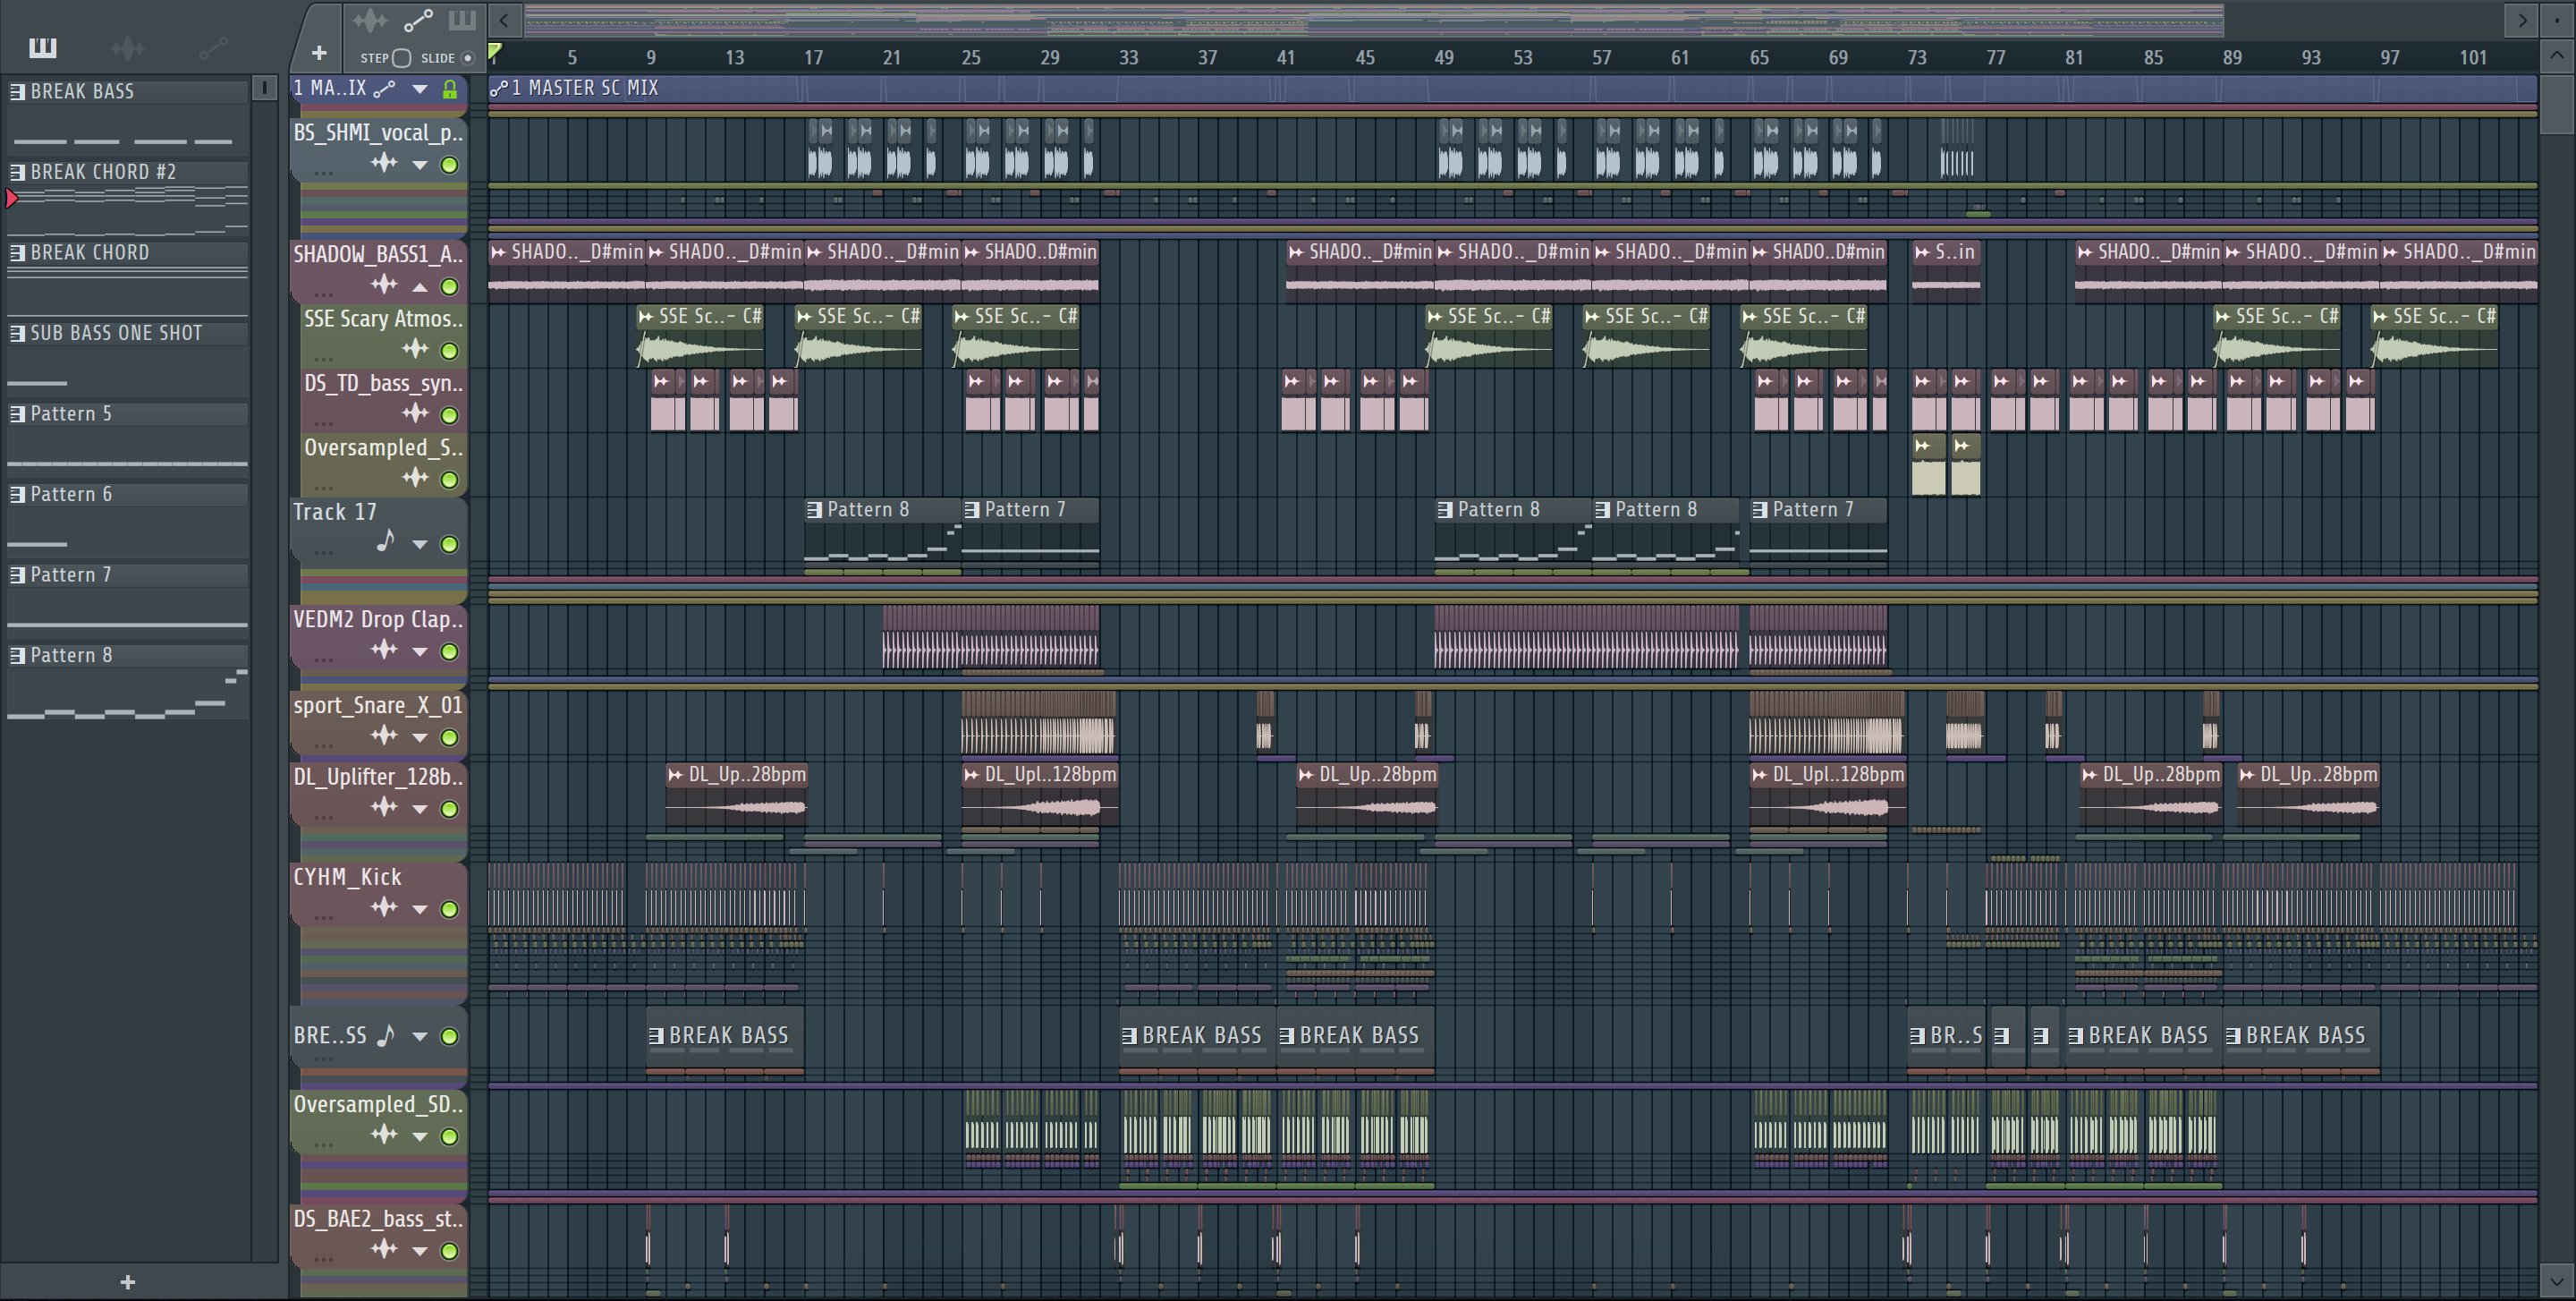Show piano patterns in the picker panel
The image size is (2576, 1301).
42,47
